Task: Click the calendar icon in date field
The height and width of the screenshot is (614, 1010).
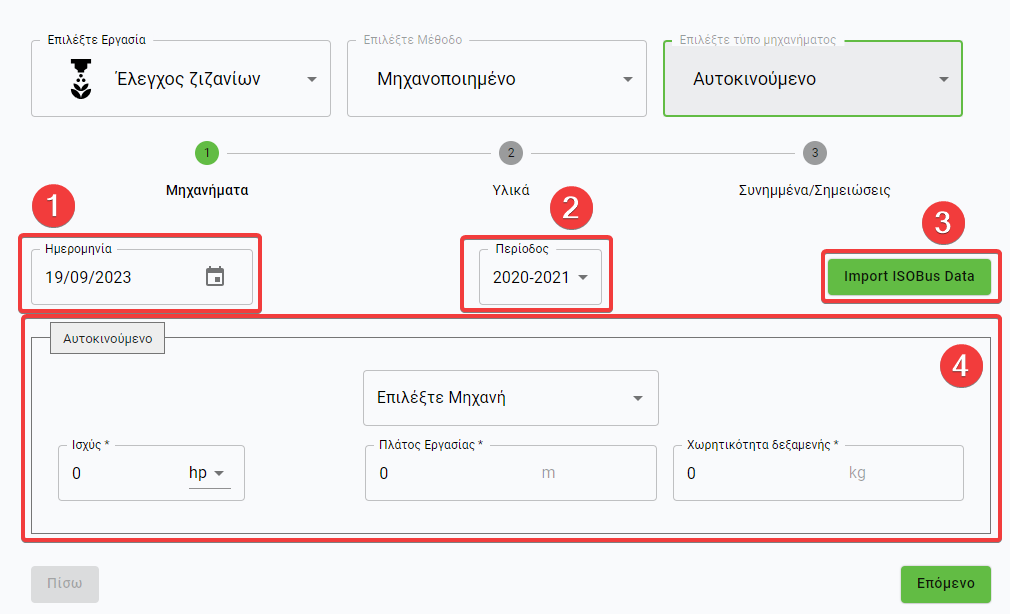Action: tap(215, 277)
